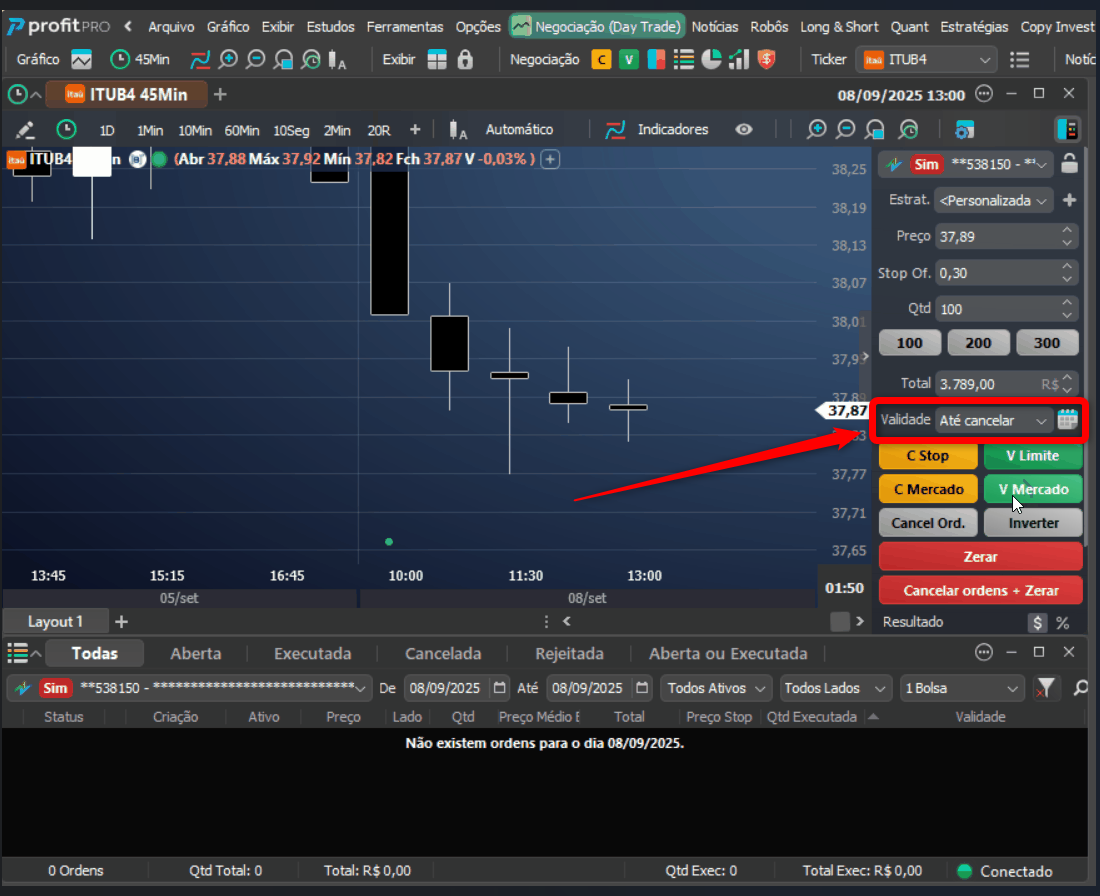Image resolution: width=1100 pixels, height=896 pixels.
Task: Open the Todos Ativos filter dropdown
Action: (x=716, y=688)
